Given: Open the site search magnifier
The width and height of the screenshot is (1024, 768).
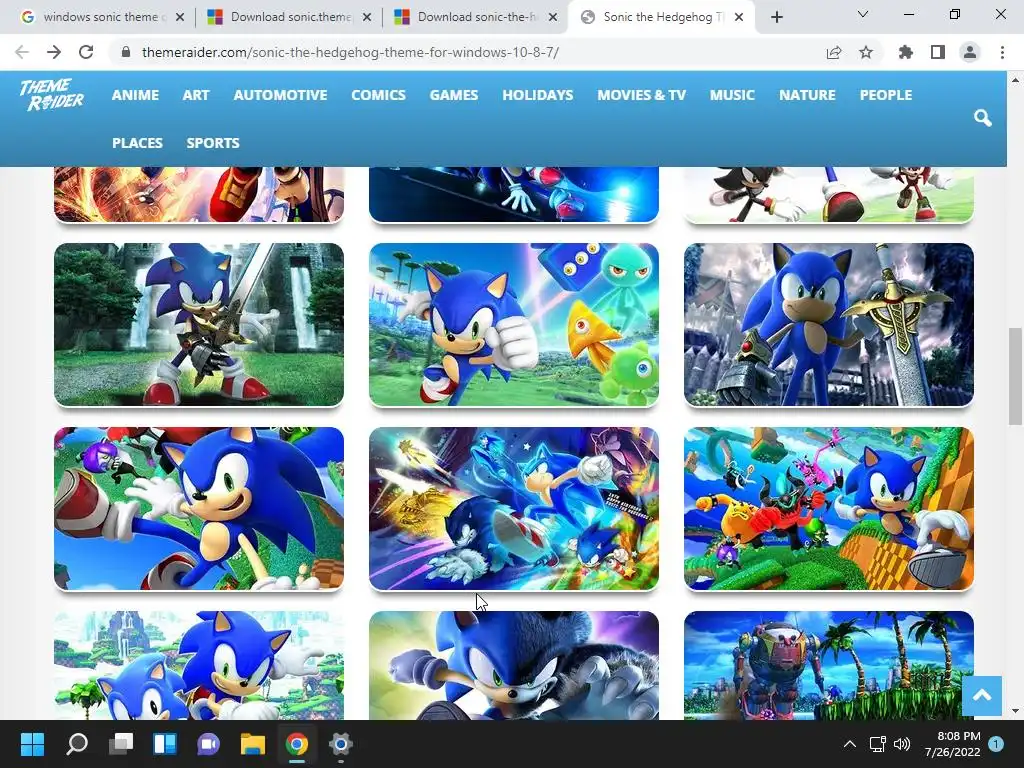Looking at the screenshot, I should [x=983, y=118].
